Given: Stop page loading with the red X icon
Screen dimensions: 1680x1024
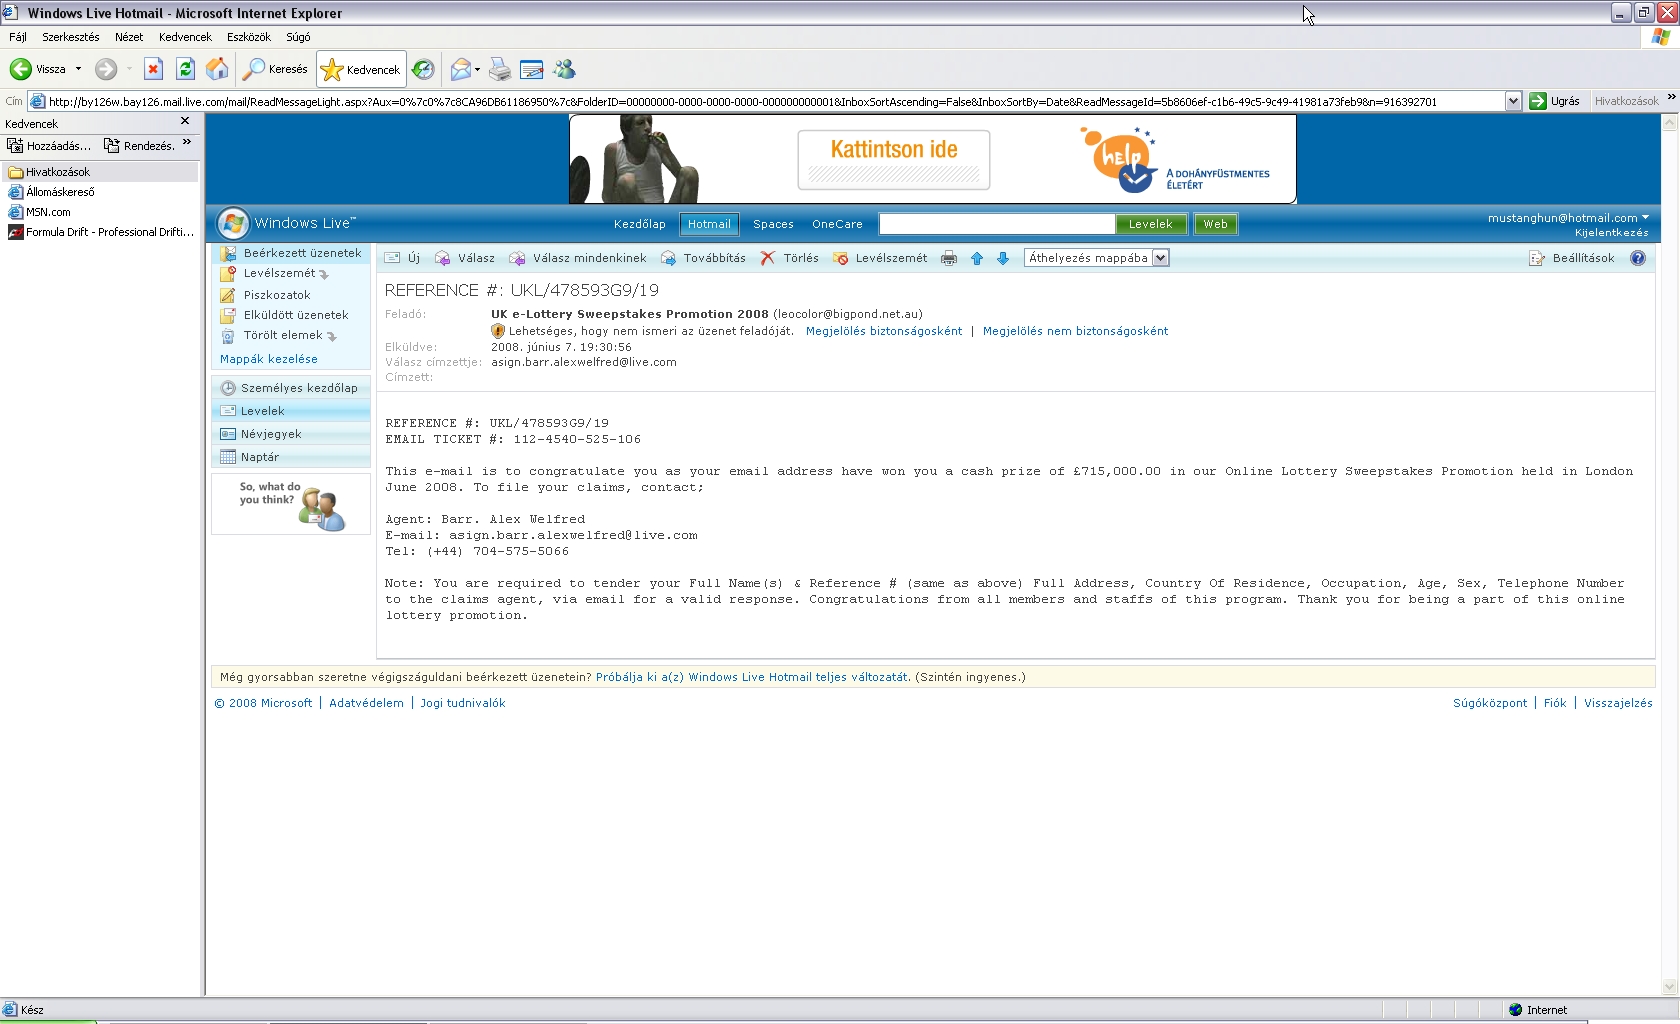Looking at the screenshot, I should [153, 69].
